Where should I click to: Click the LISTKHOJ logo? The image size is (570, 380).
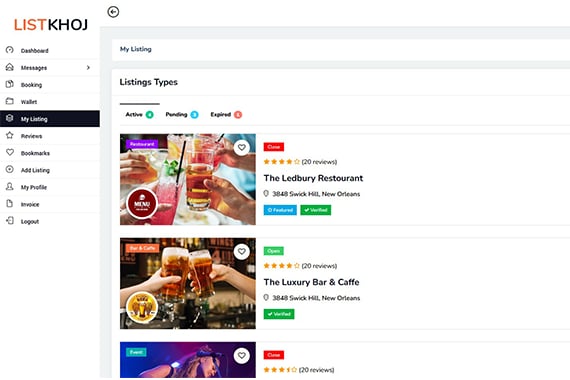click(x=51, y=25)
